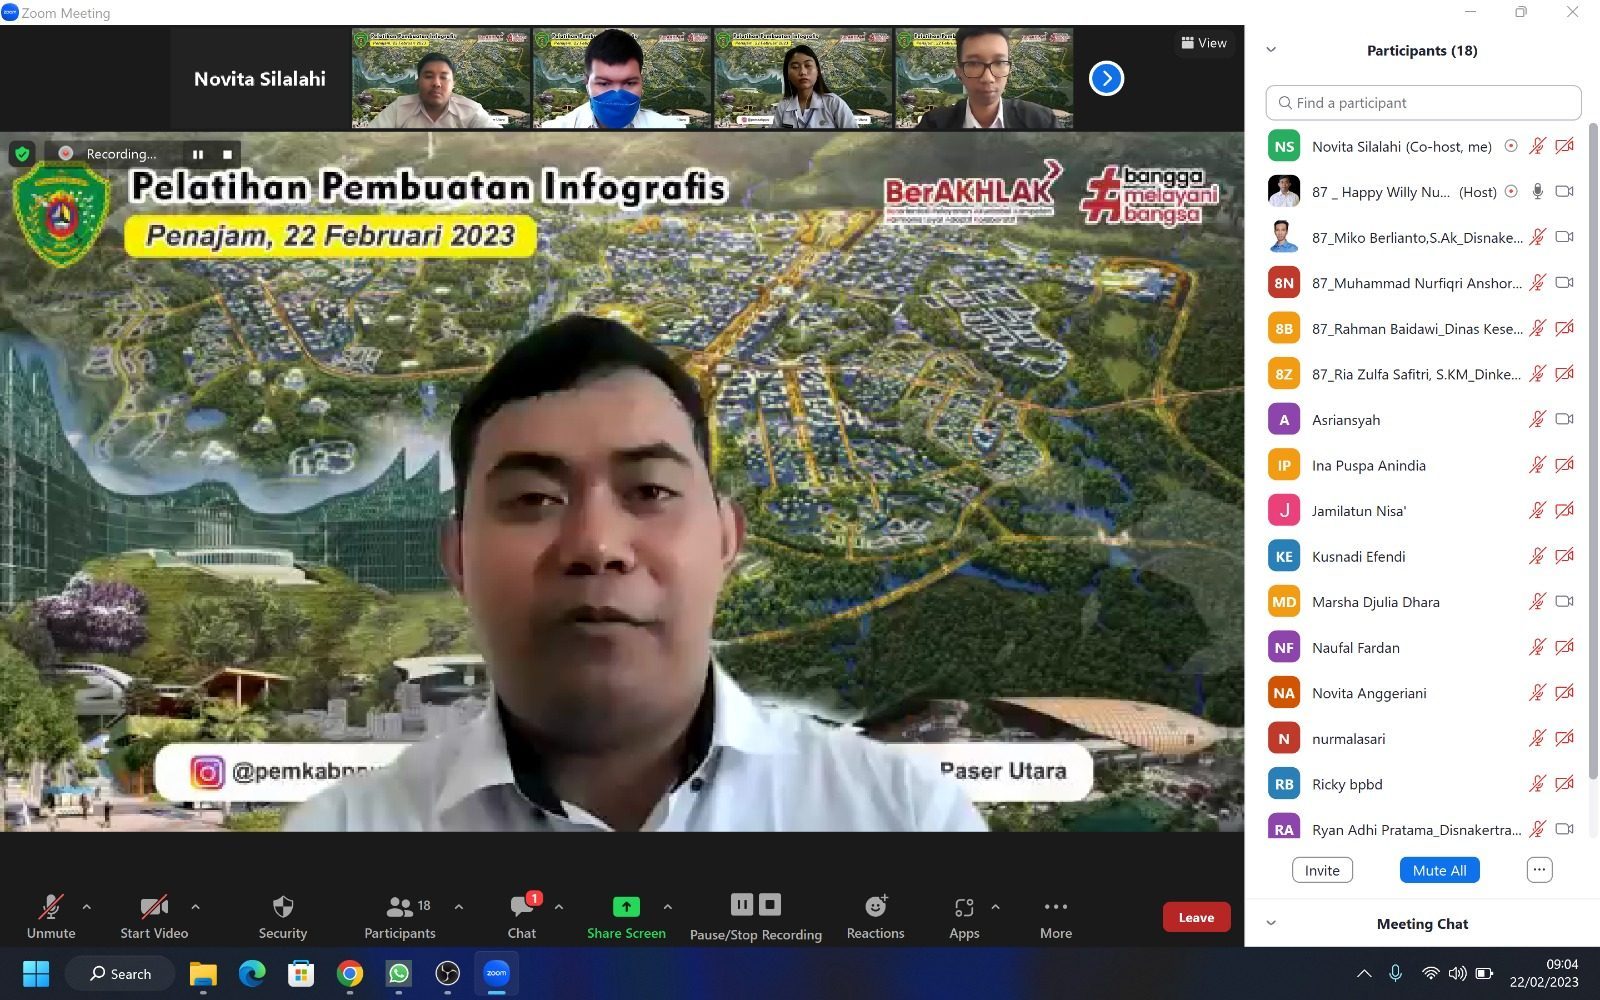The image size is (1600, 1000).
Task: Click the Windows taskbar Search box
Action: tap(120, 973)
